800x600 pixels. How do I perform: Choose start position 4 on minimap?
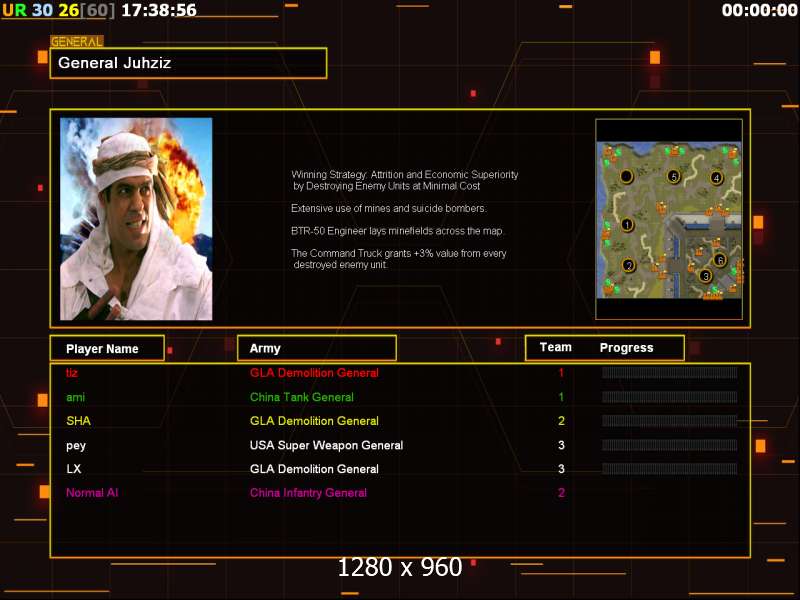click(x=716, y=178)
